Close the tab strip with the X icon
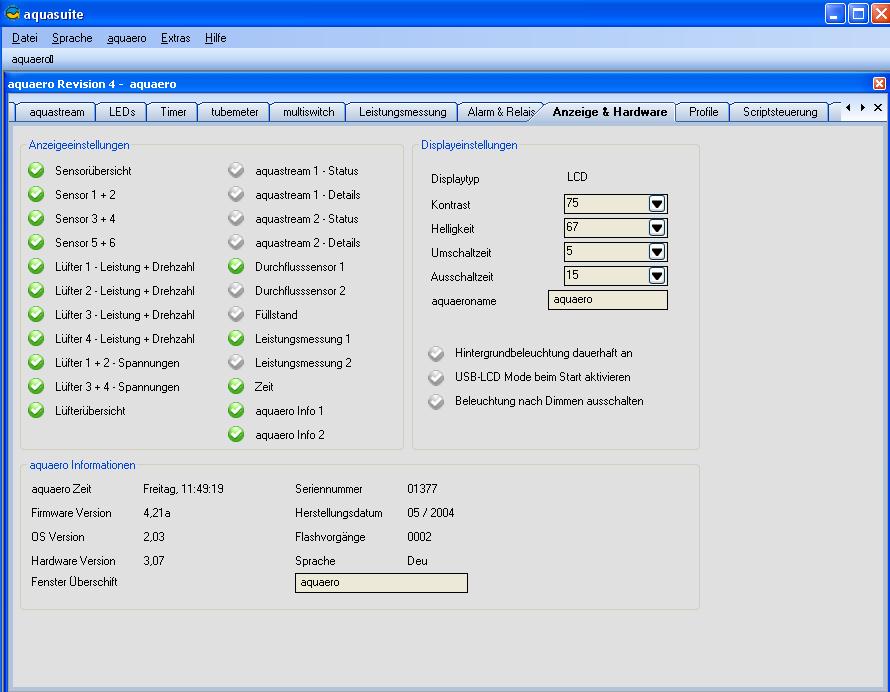Screen dimensions: 890x692 point(878,108)
